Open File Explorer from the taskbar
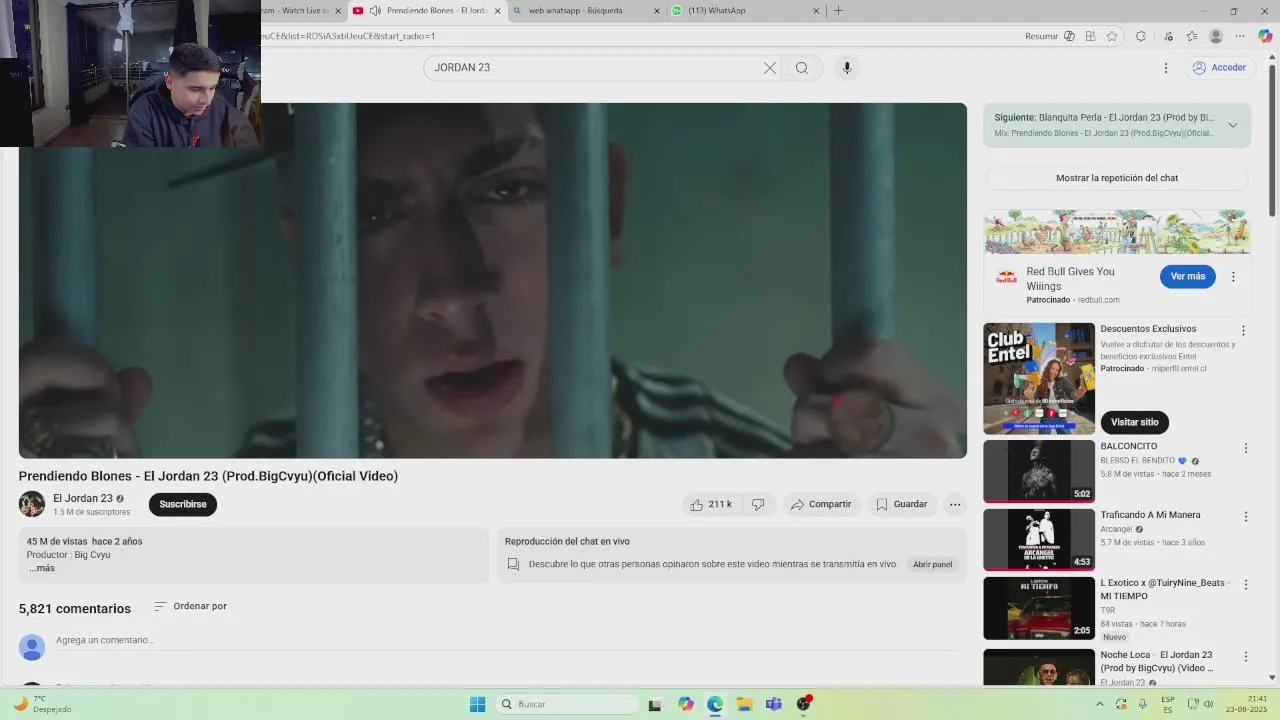Viewport: 1280px width, 720px height. pyautogui.click(x=744, y=704)
